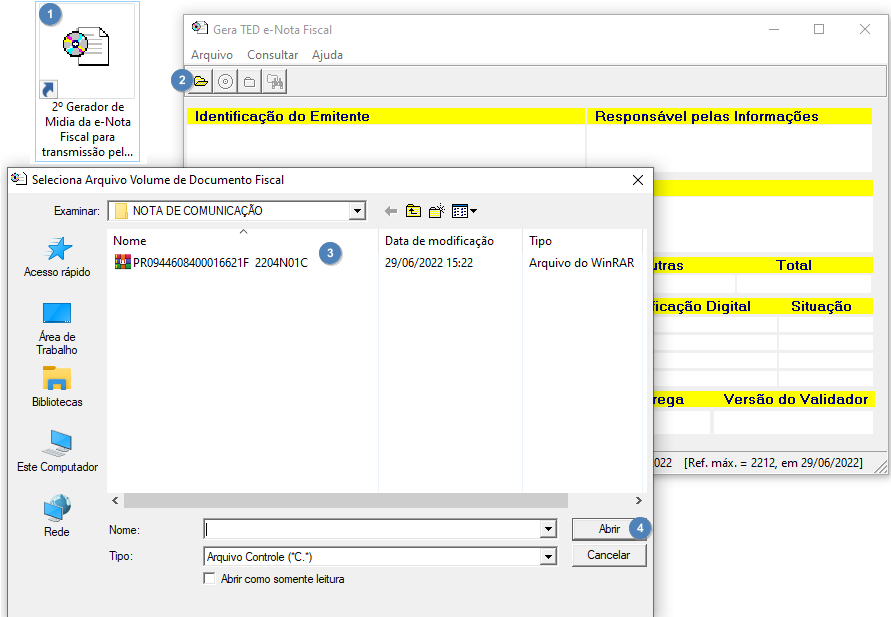
Task: Click the horizontal scrollbar left arrow
Action: pyautogui.click(x=115, y=501)
